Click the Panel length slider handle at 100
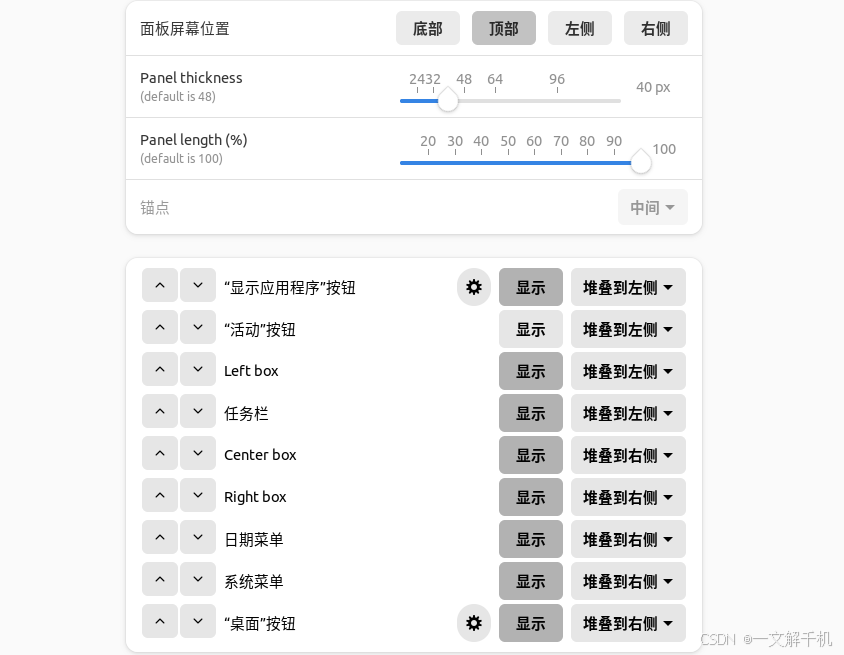The width and height of the screenshot is (844, 655). [640, 162]
